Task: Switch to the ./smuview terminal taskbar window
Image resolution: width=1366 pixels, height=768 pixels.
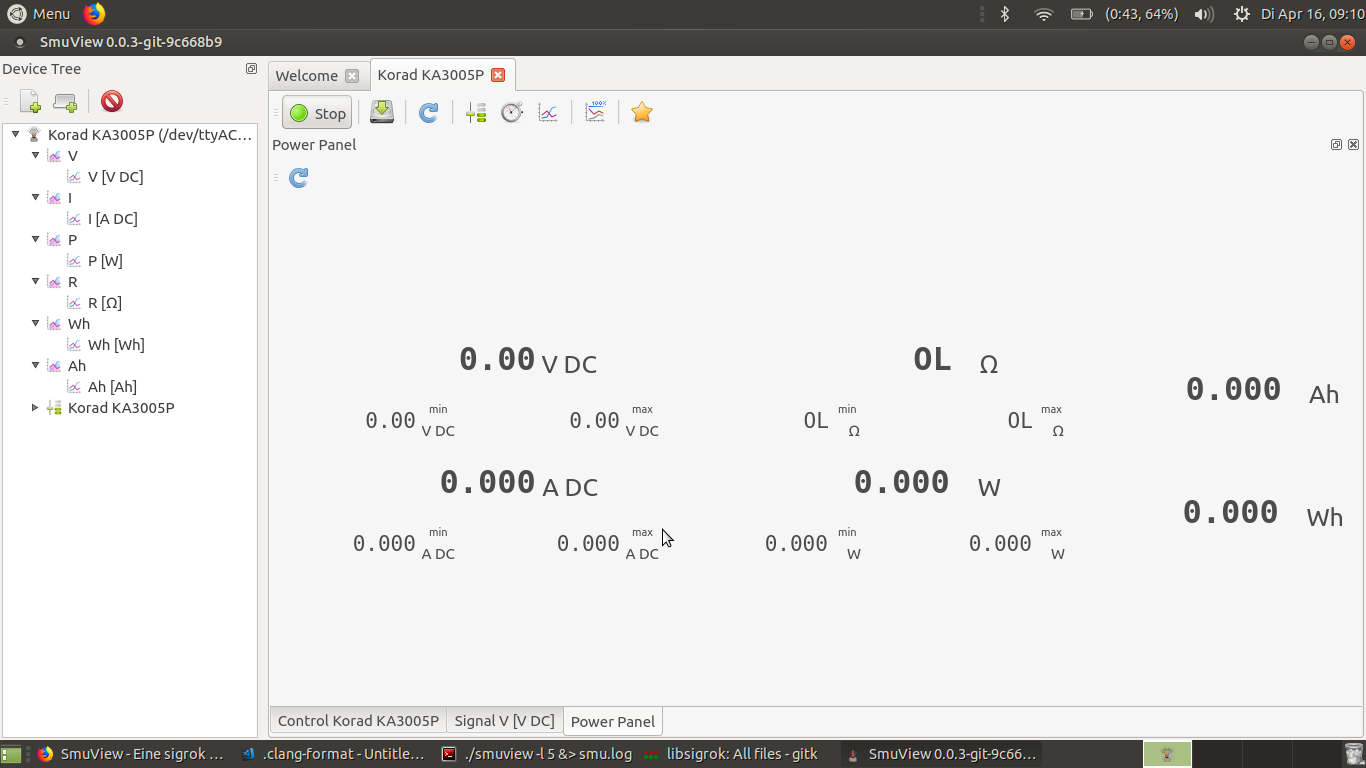Action: 538,754
